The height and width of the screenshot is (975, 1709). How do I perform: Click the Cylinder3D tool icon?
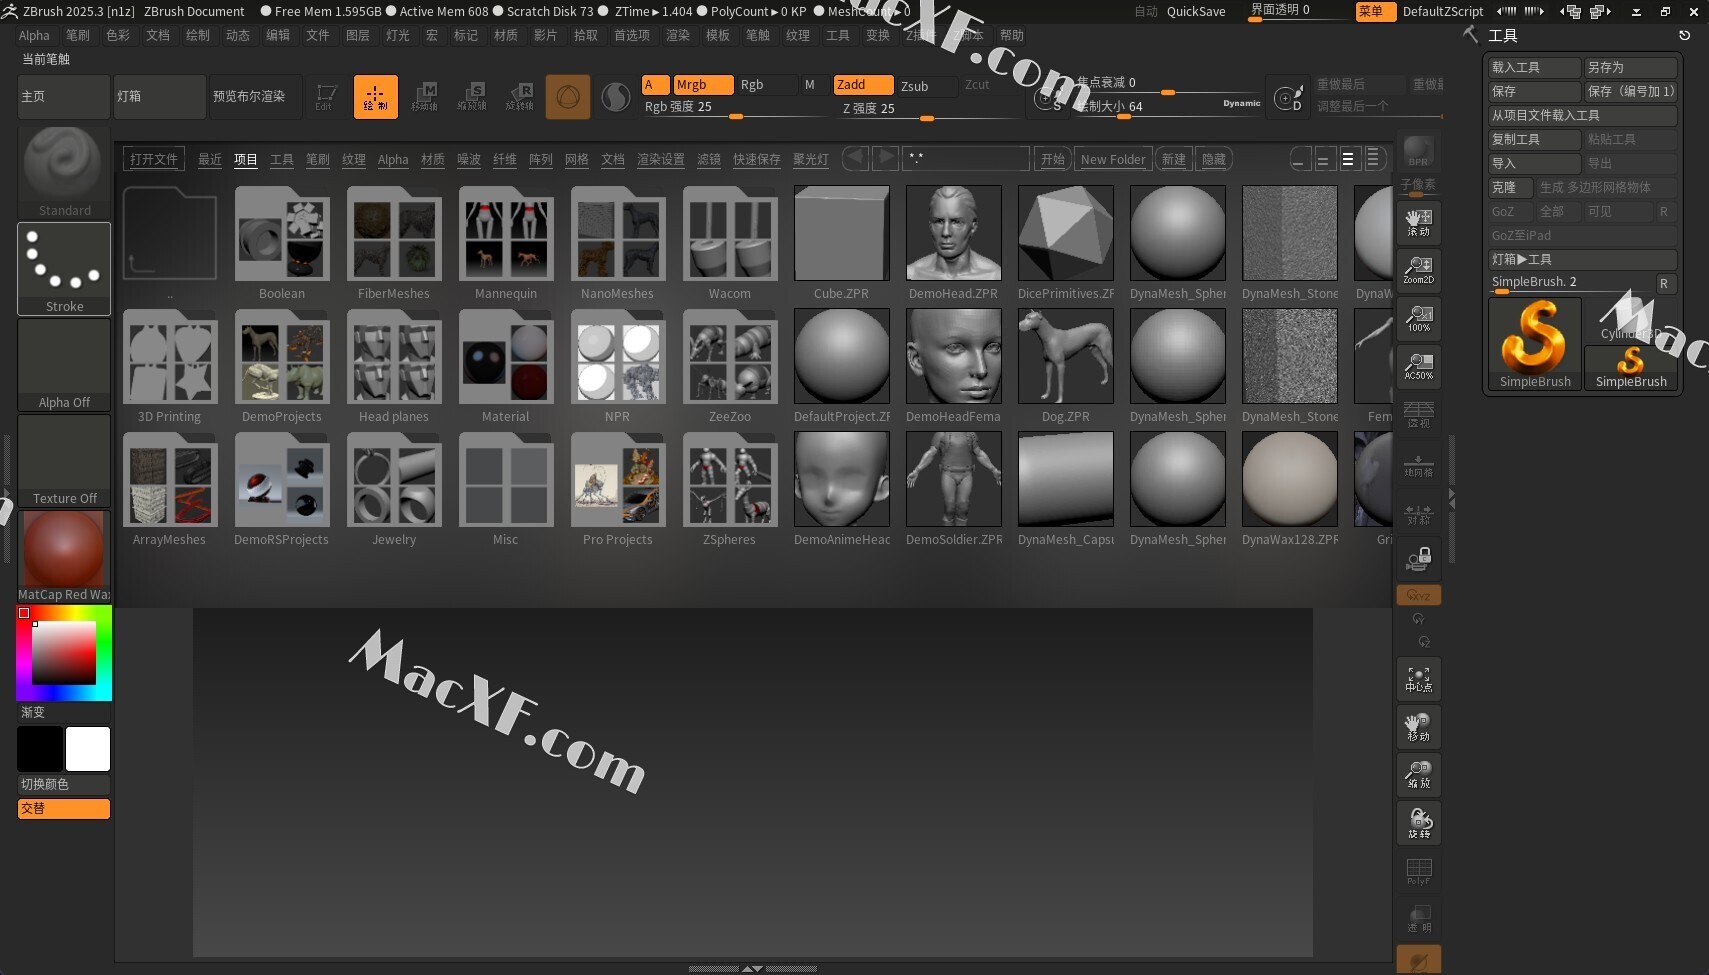click(1631, 320)
